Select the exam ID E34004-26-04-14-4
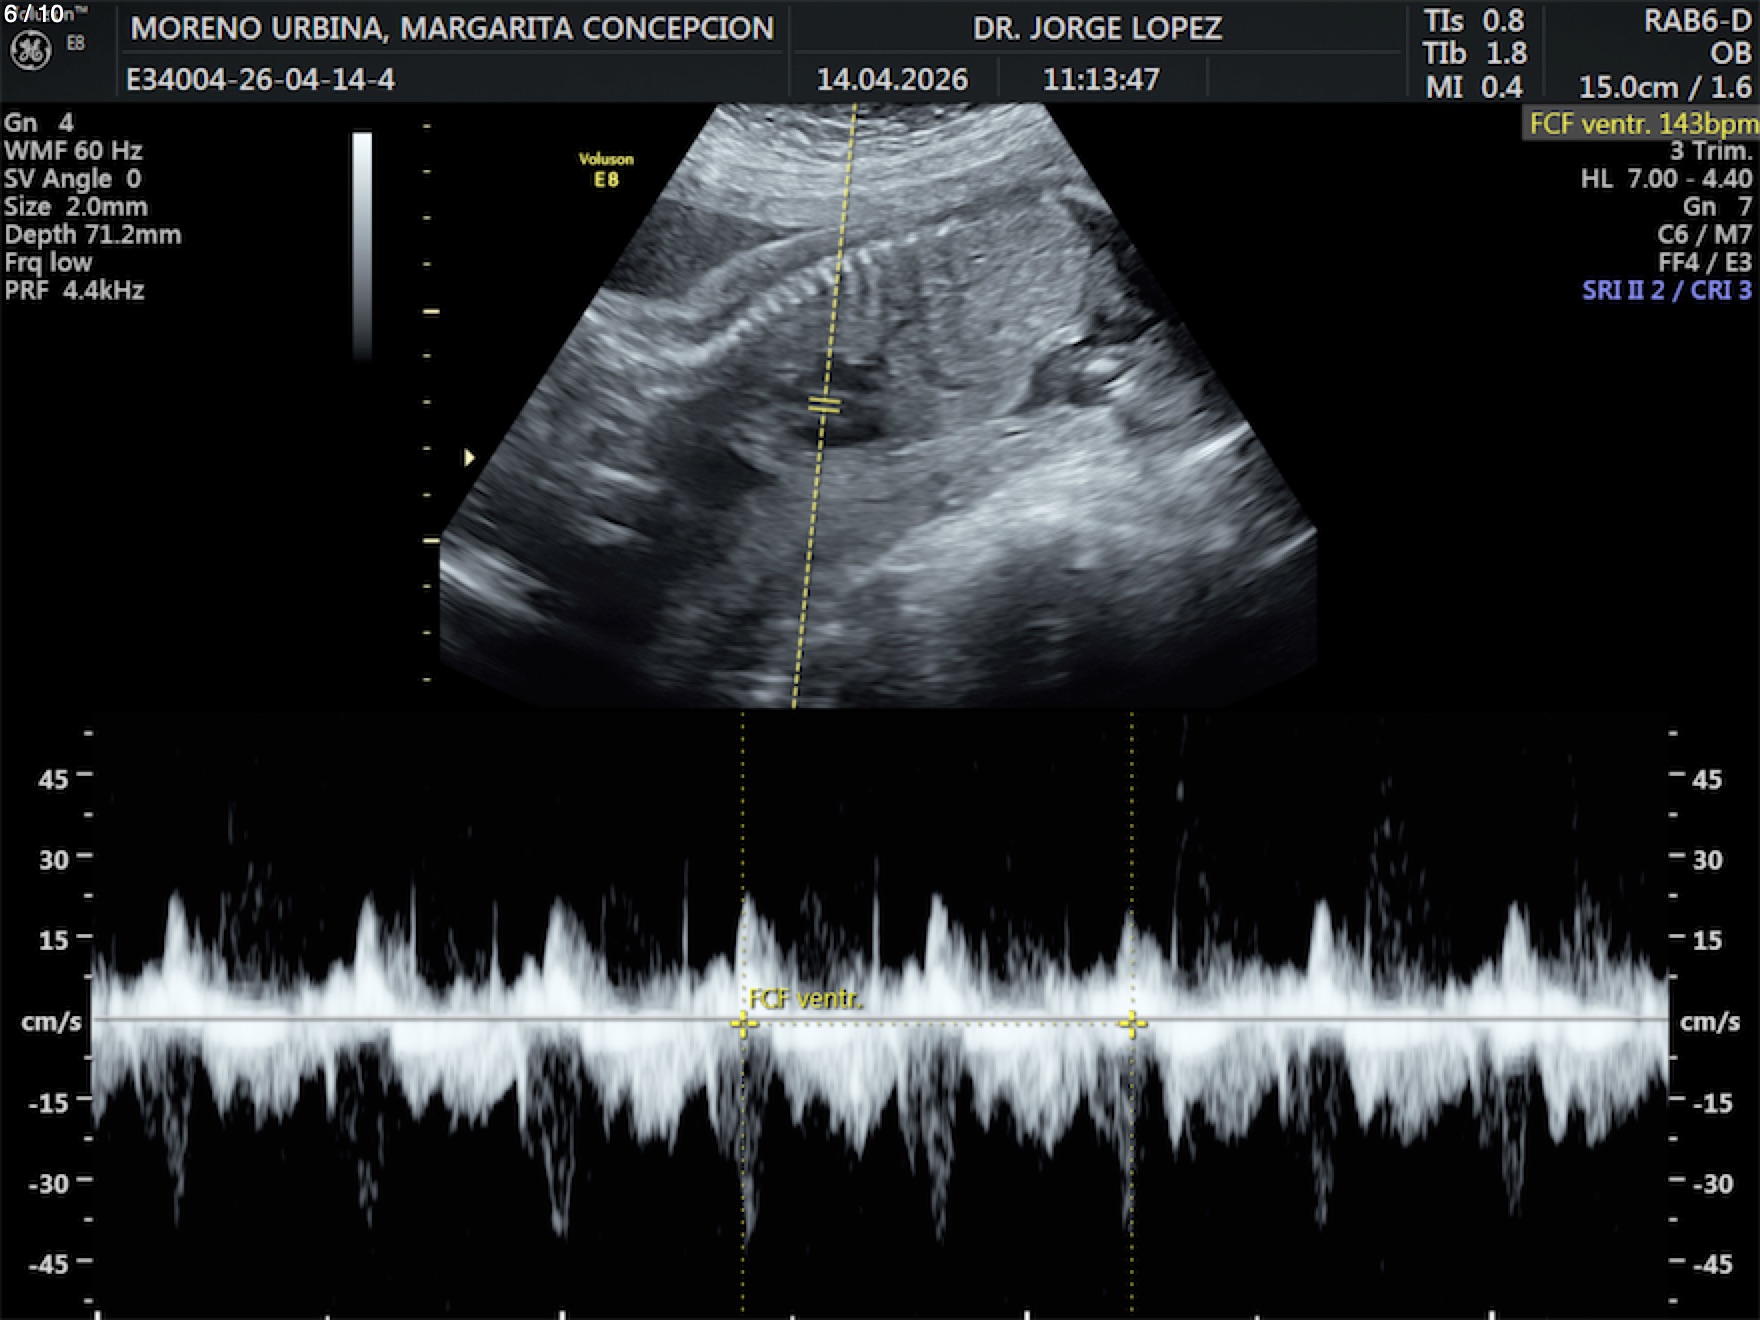This screenshot has height=1320, width=1760. pos(260,79)
